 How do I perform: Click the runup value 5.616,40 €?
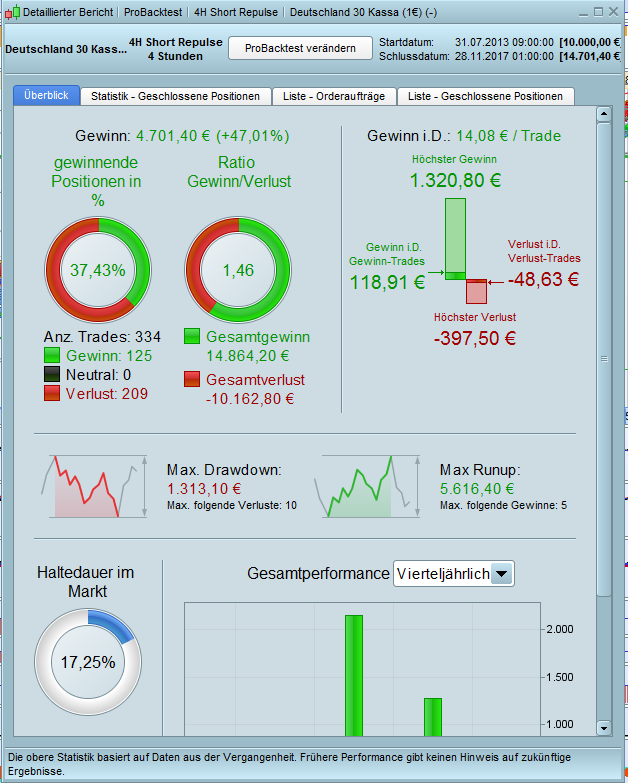pyautogui.click(x=477, y=489)
